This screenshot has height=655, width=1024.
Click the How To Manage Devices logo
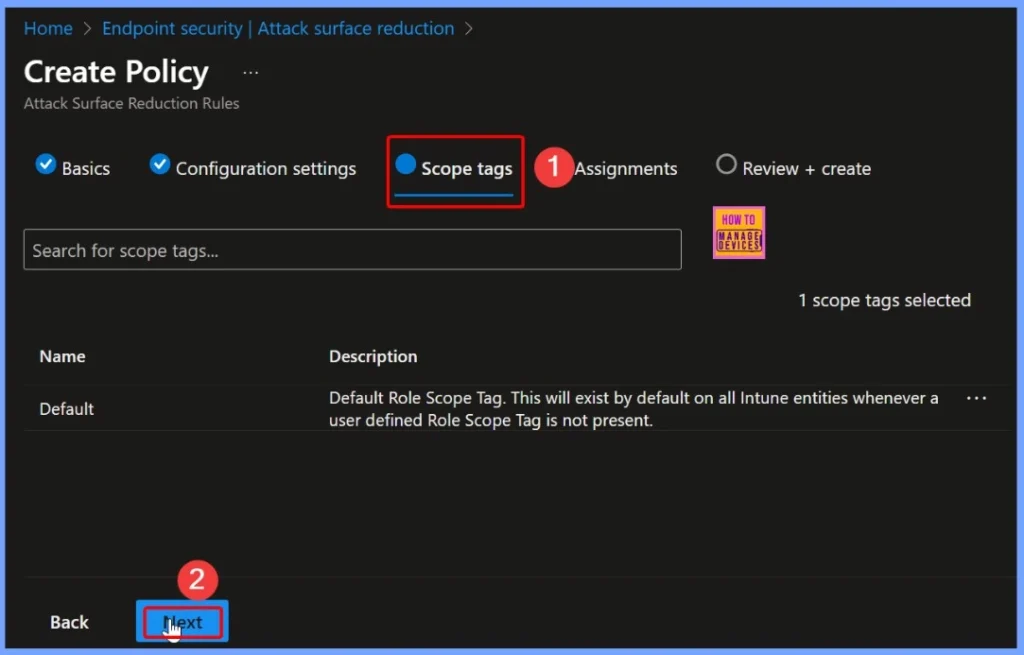(739, 233)
